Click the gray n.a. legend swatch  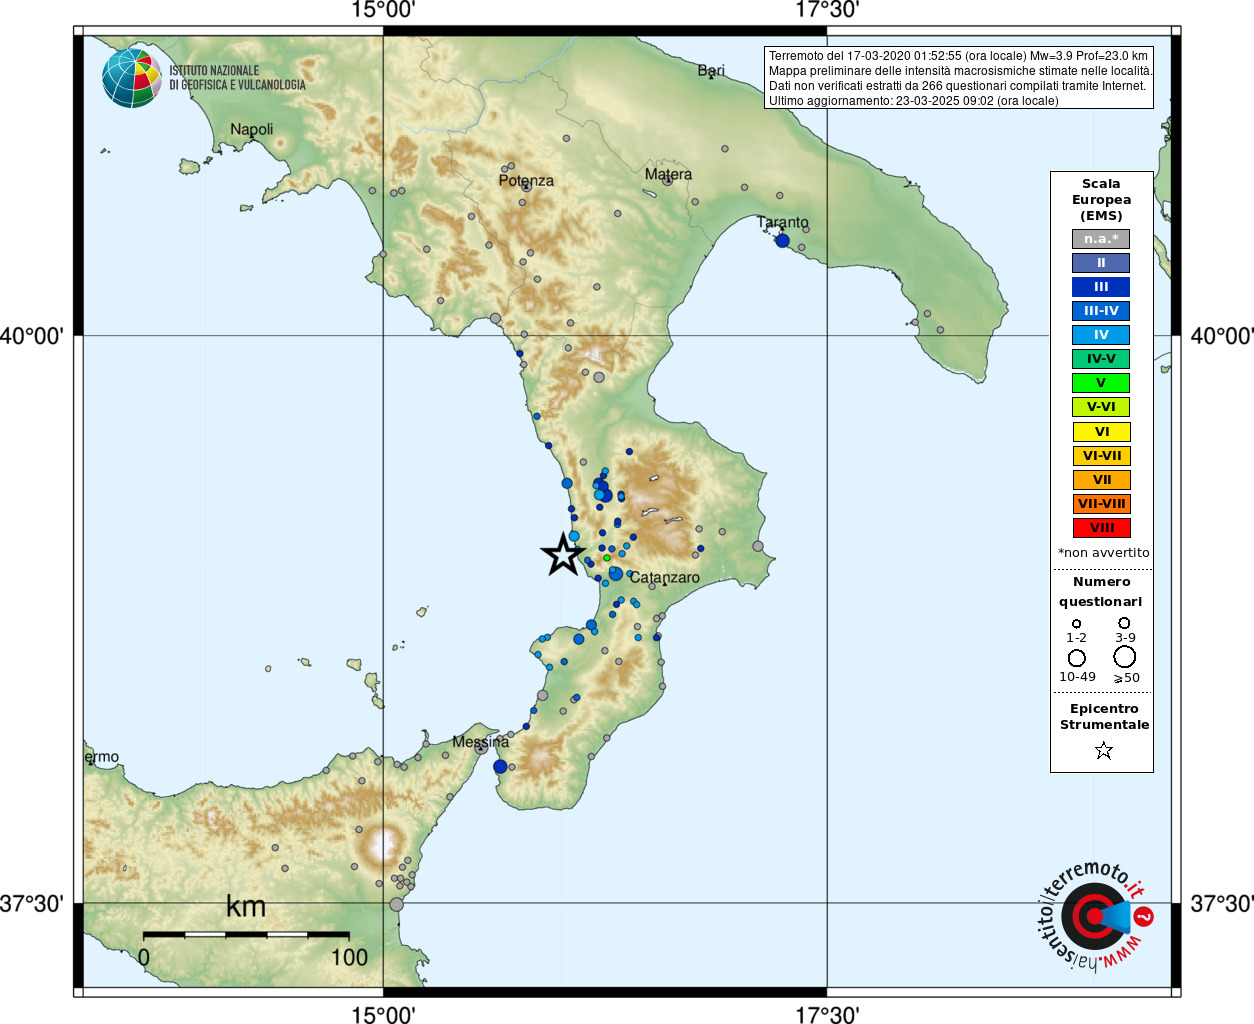1101,239
